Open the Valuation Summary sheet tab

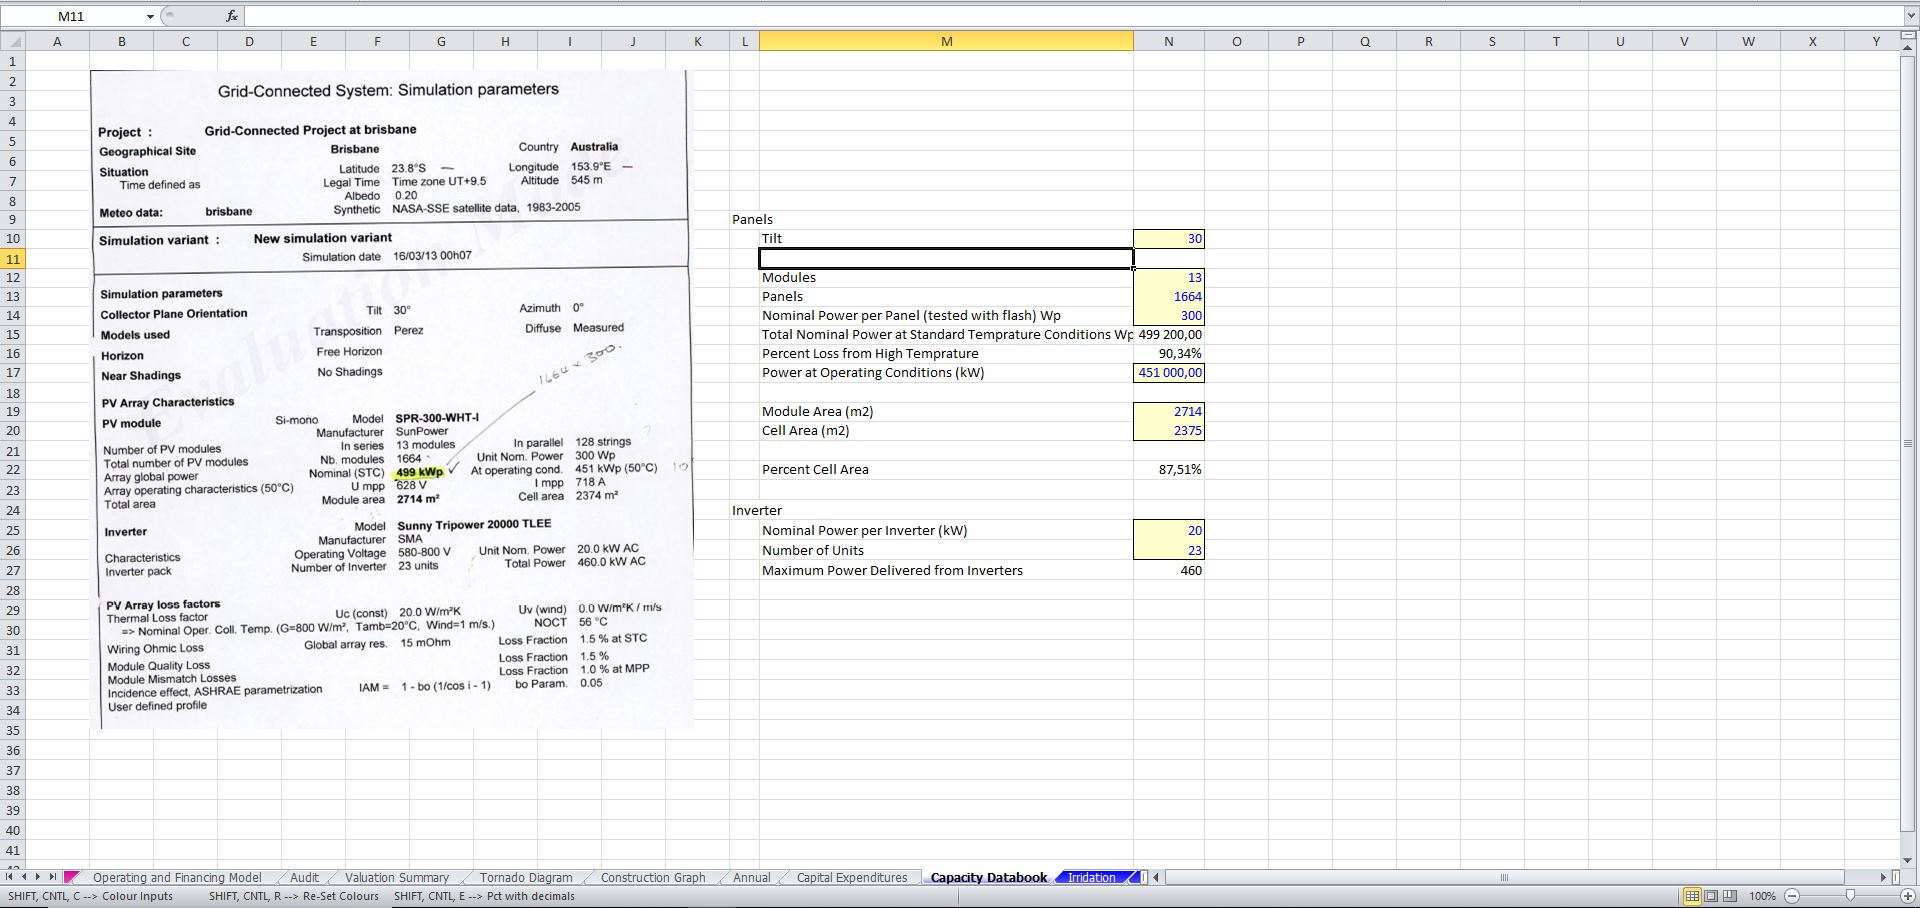[x=397, y=877]
